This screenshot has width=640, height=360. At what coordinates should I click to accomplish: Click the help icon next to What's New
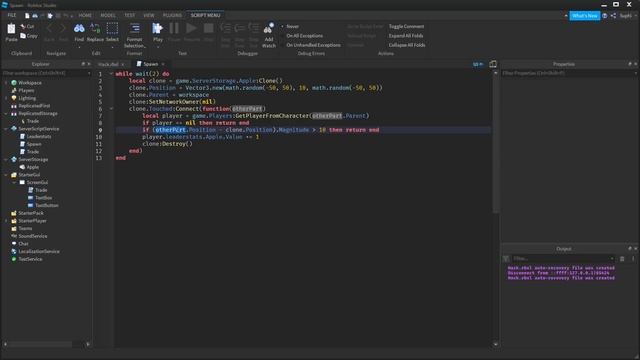pyautogui.click(x=604, y=16)
